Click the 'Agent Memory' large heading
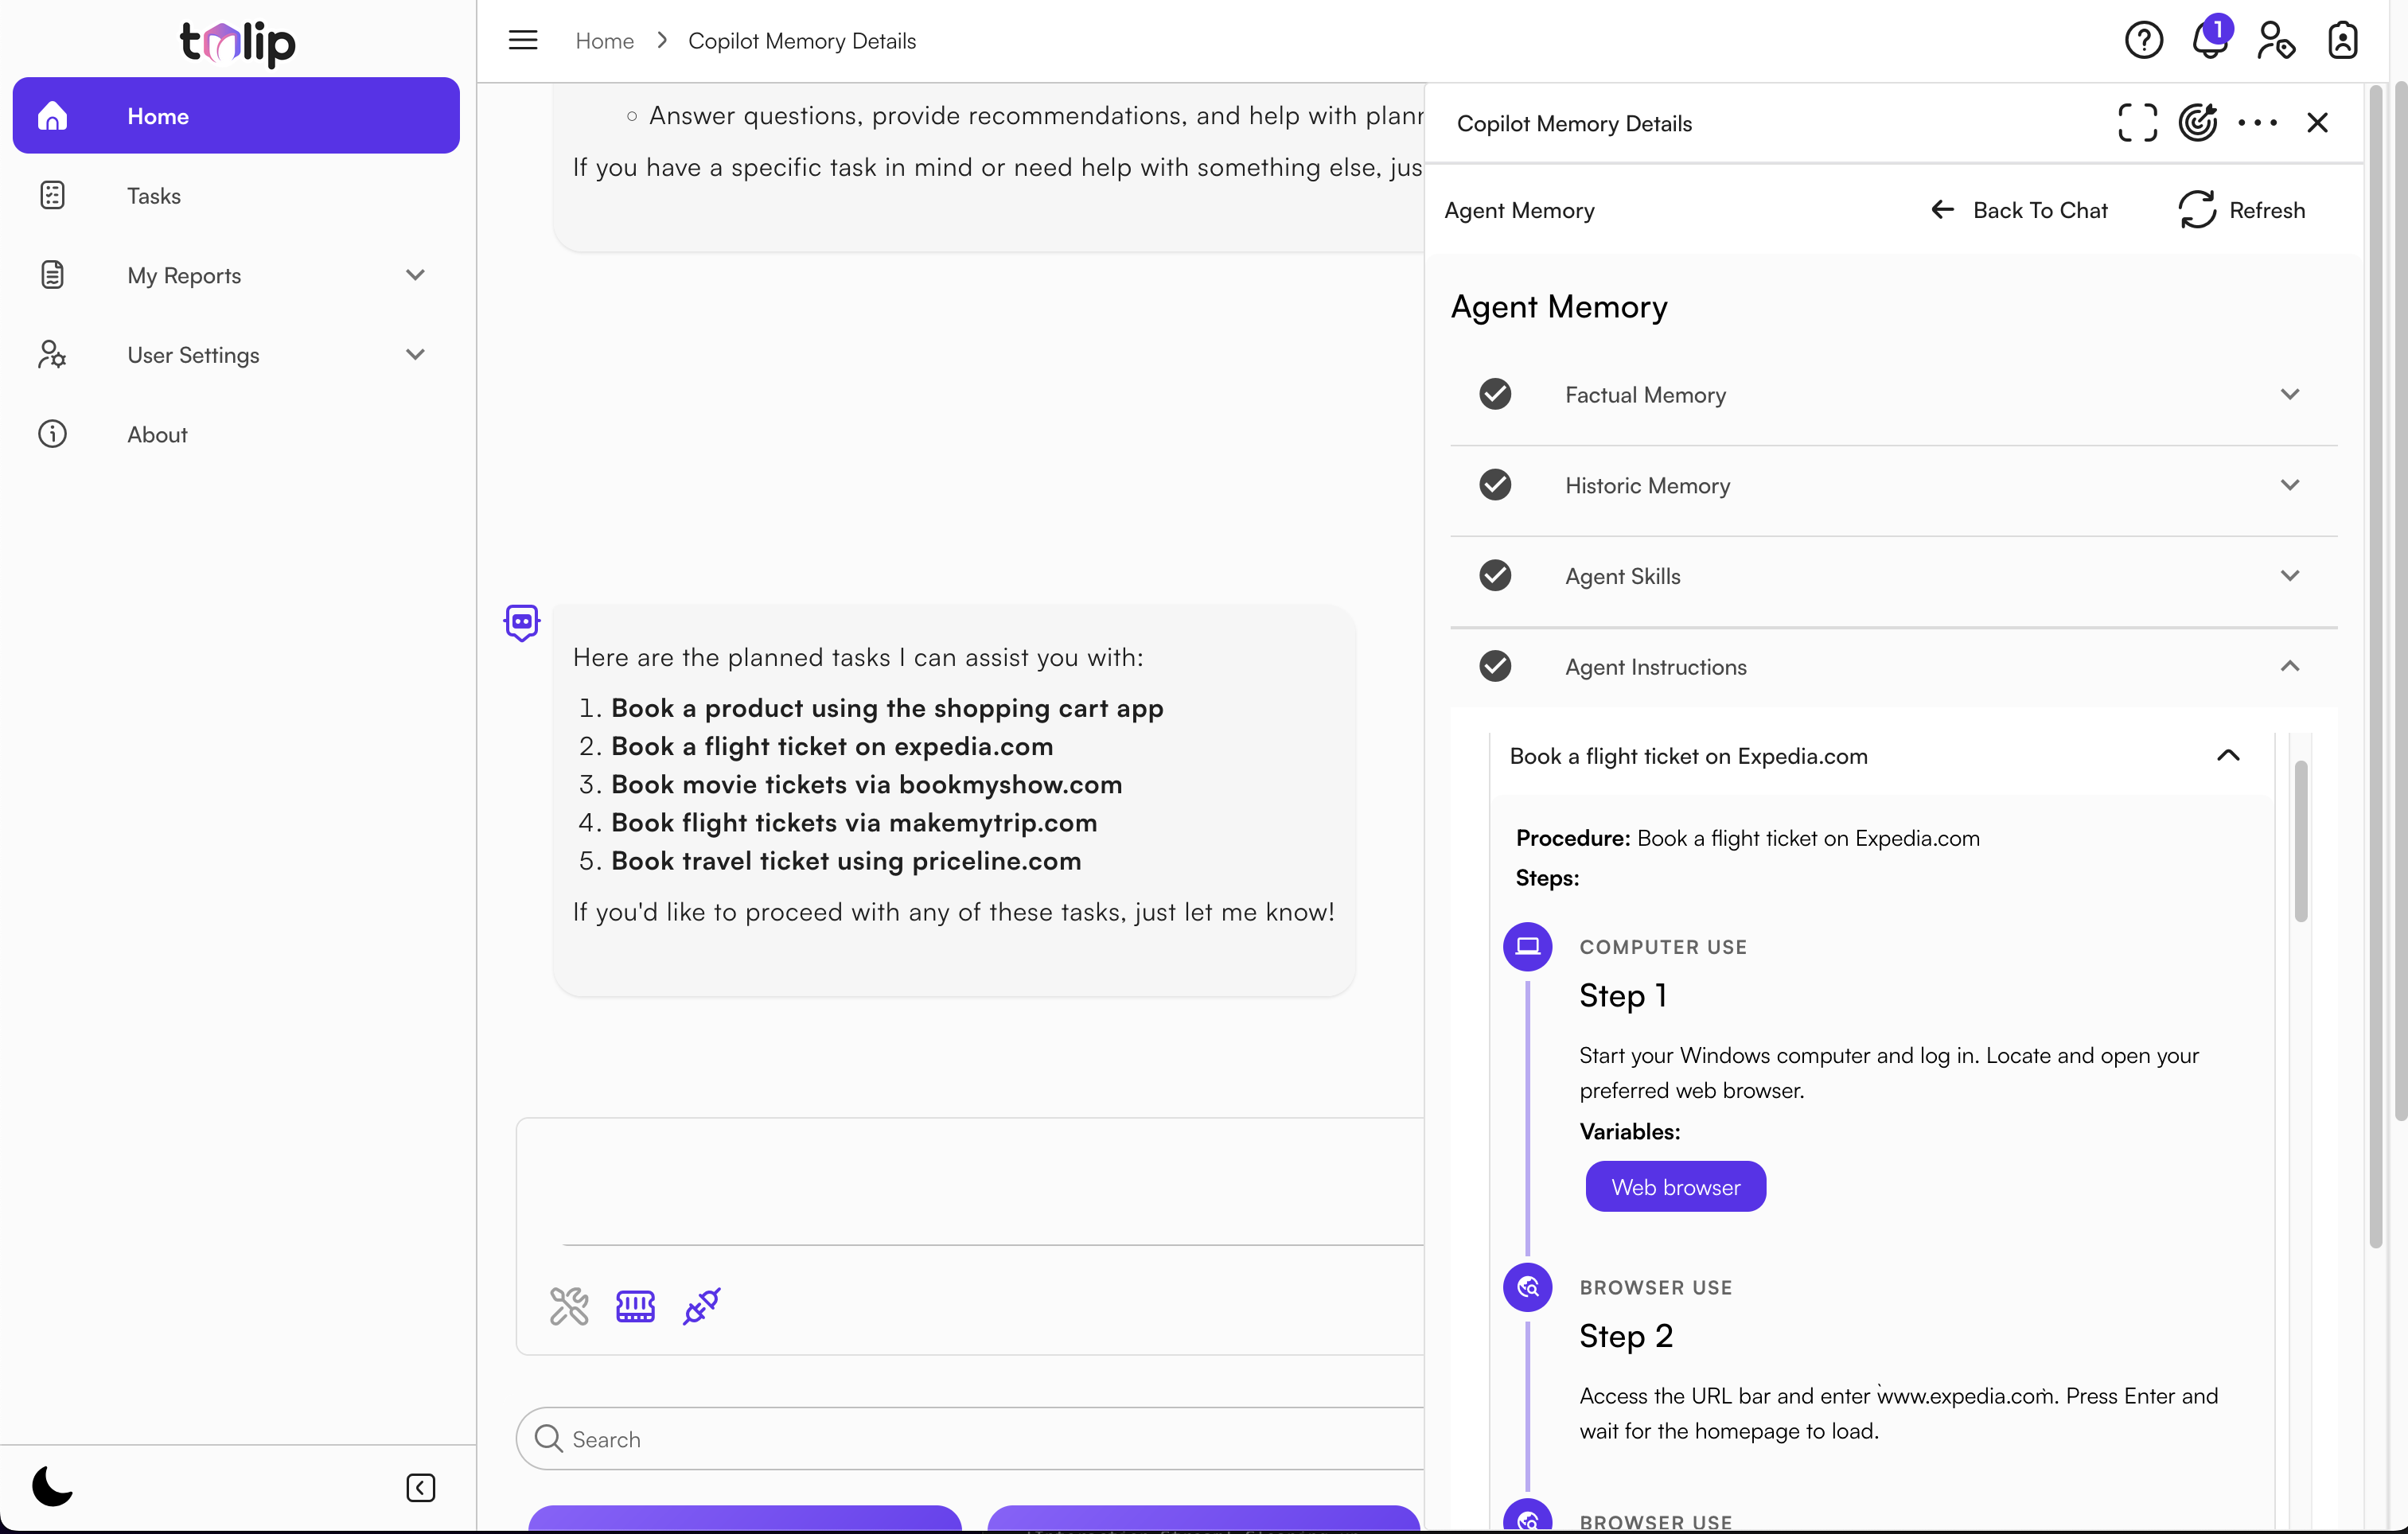Screen dimensions: 2408x1534 click(x=1558, y=306)
